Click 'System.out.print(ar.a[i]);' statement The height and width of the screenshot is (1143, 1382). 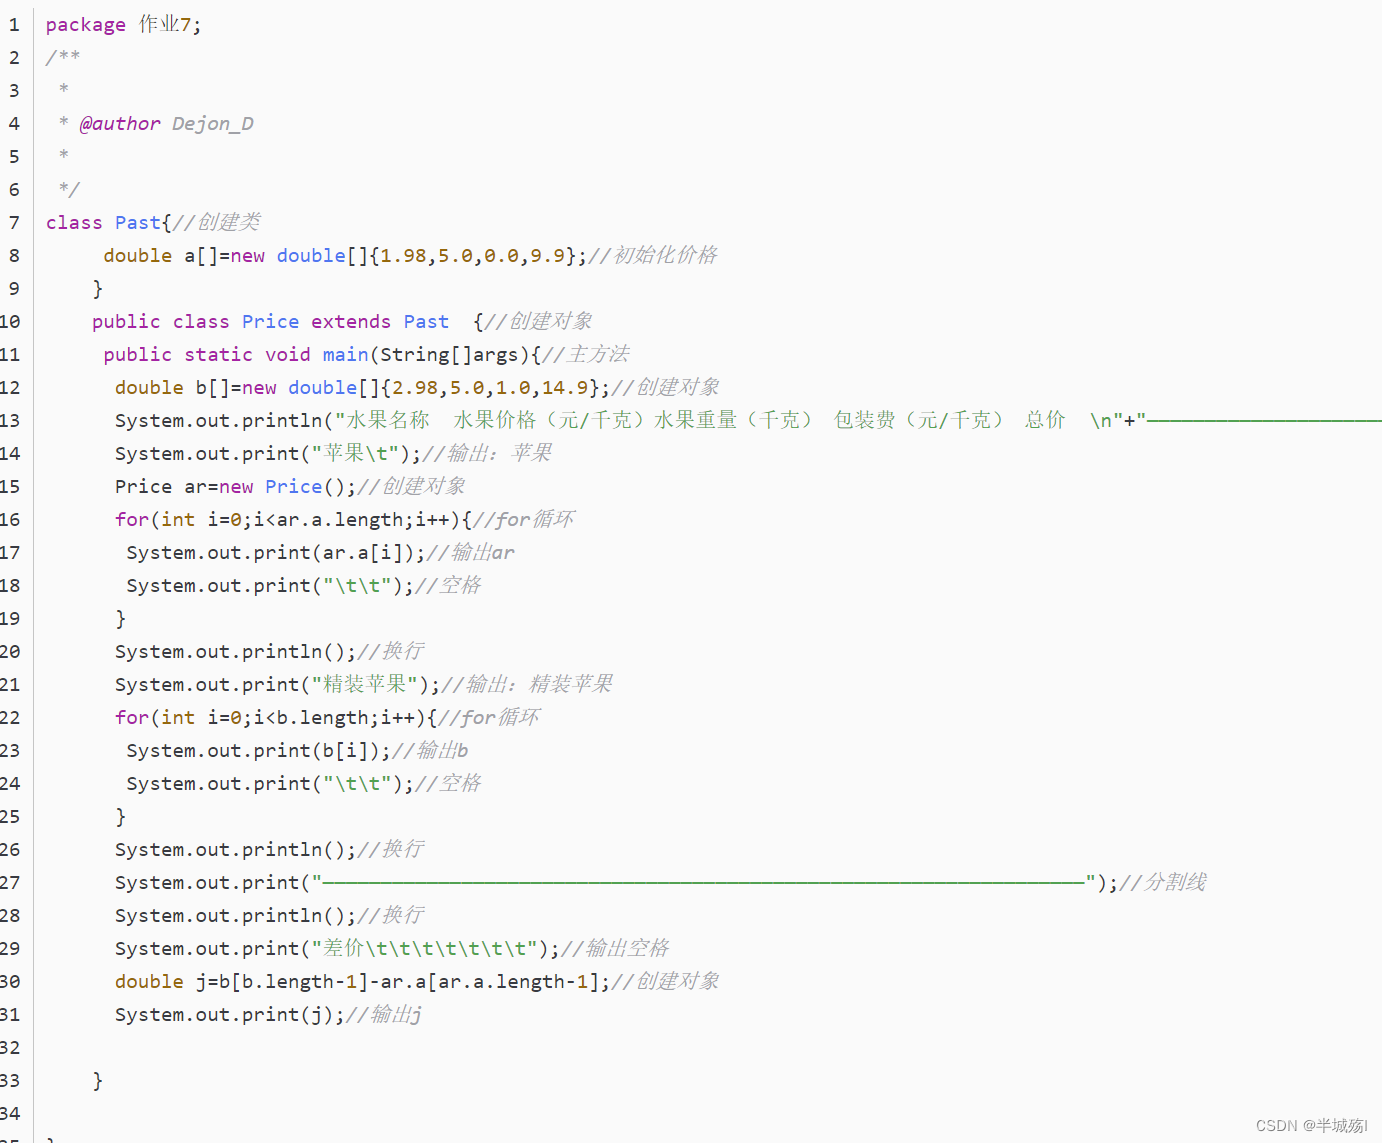pyautogui.click(x=276, y=552)
